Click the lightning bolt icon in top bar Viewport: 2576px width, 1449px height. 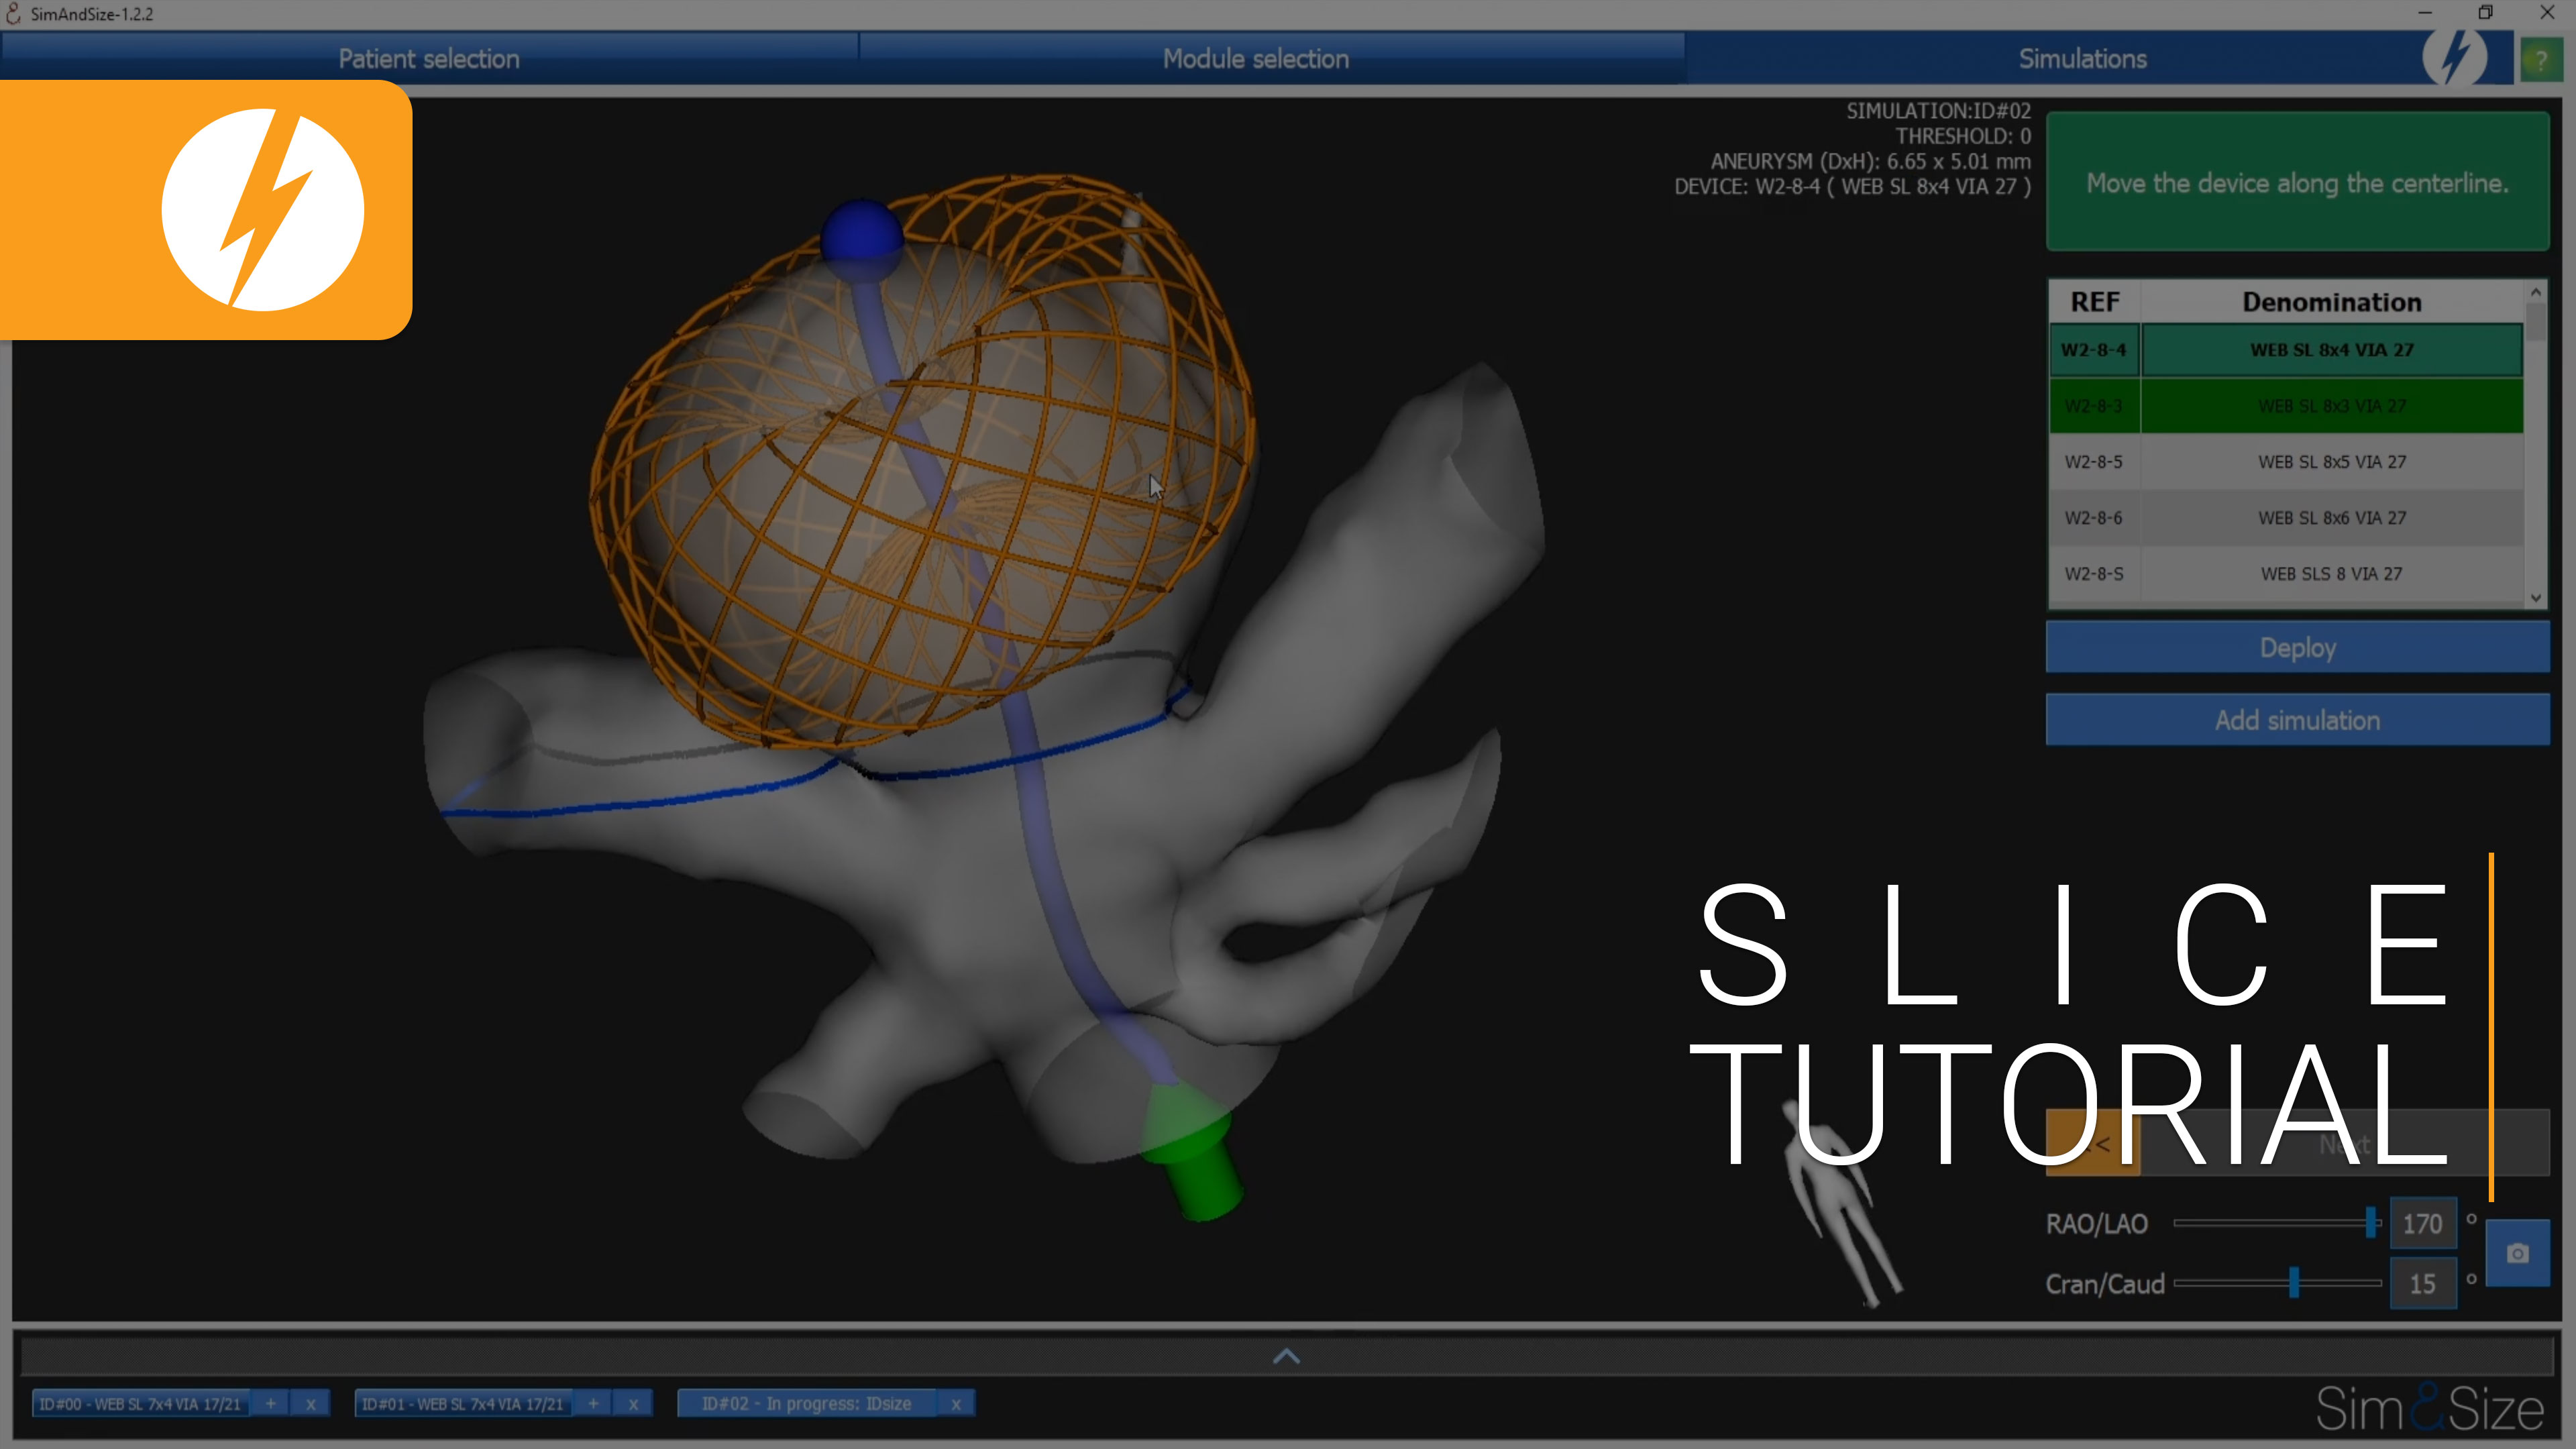tap(2454, 57)
